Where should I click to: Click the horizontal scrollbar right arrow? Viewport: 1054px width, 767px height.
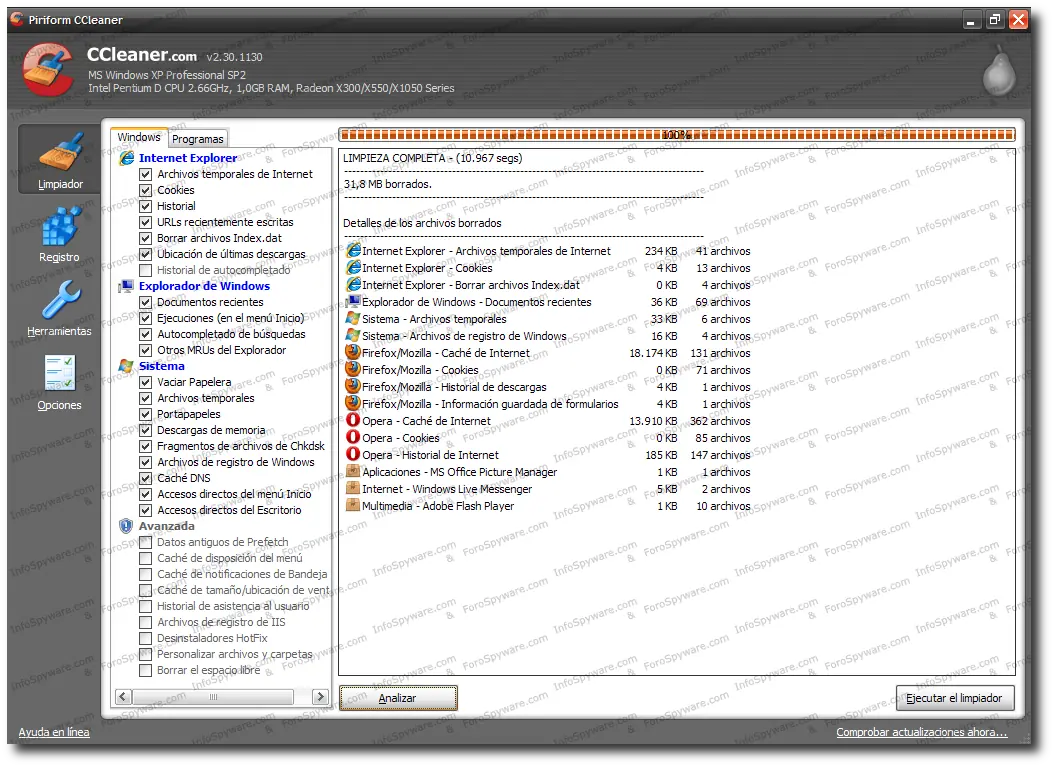[x=321, y=696]
